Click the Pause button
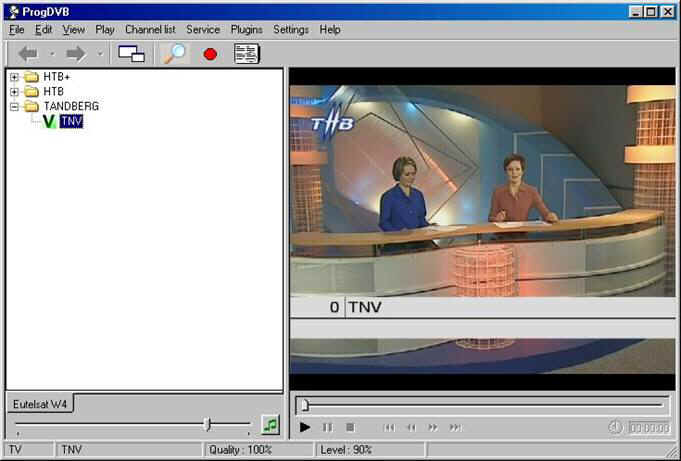 327,428
